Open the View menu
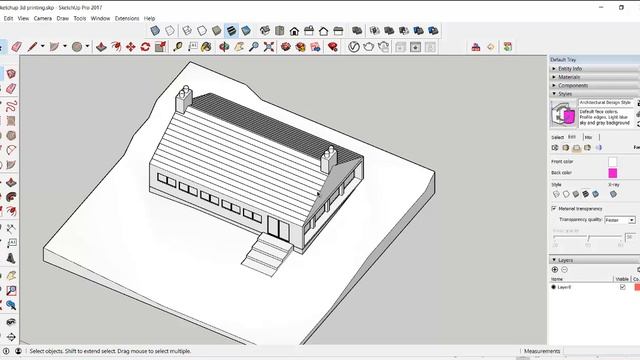Image resolution: width=640 pixels, height=360 pixels. [x=23, y=18]
